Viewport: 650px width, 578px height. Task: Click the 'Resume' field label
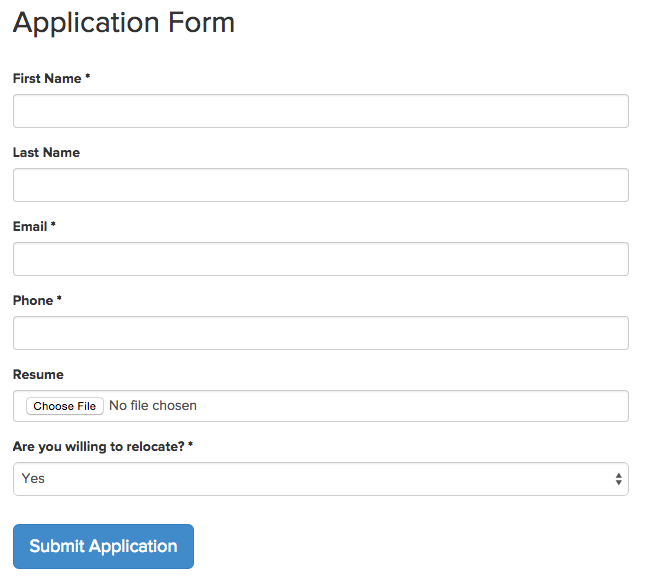click(x=38, y=375)
